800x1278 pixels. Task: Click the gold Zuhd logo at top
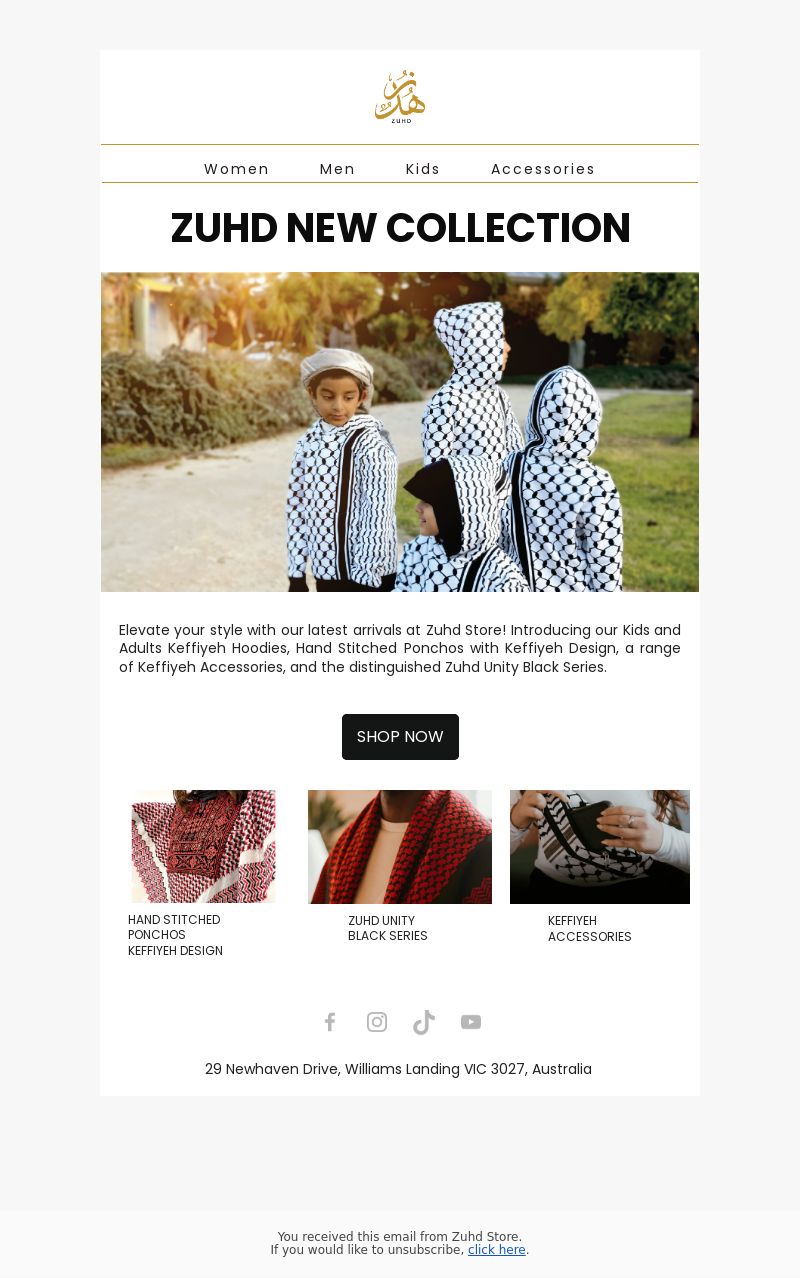400,97
